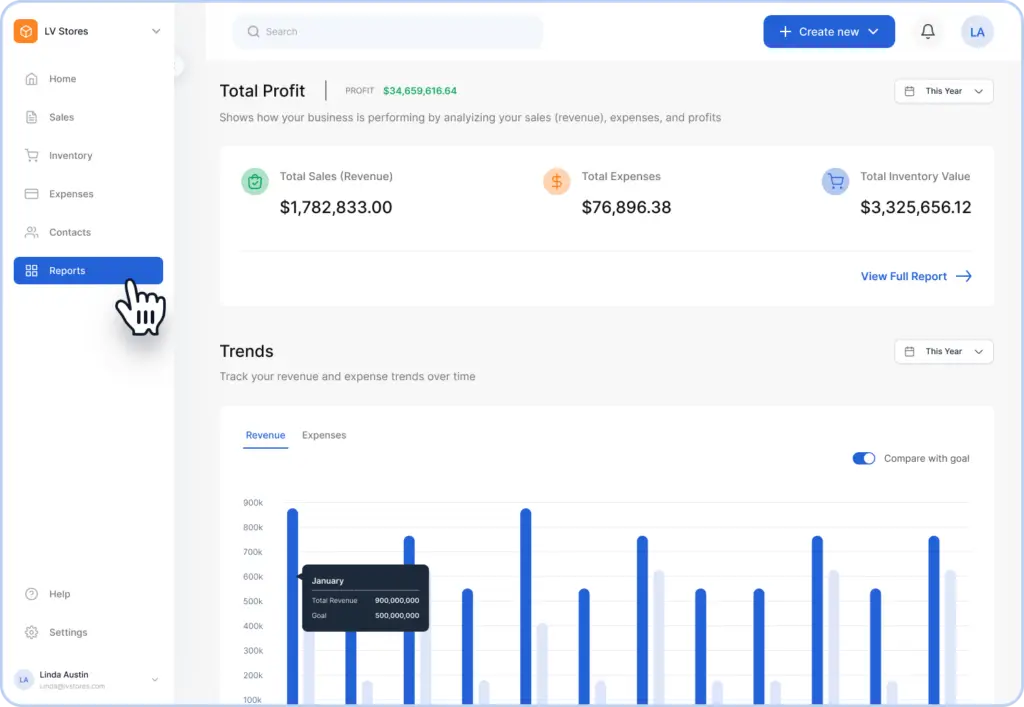This screenshot has height=707, width=1024.
Task: Click the orange Total Expenses dollar icon
Action: (x=557, y=181)
